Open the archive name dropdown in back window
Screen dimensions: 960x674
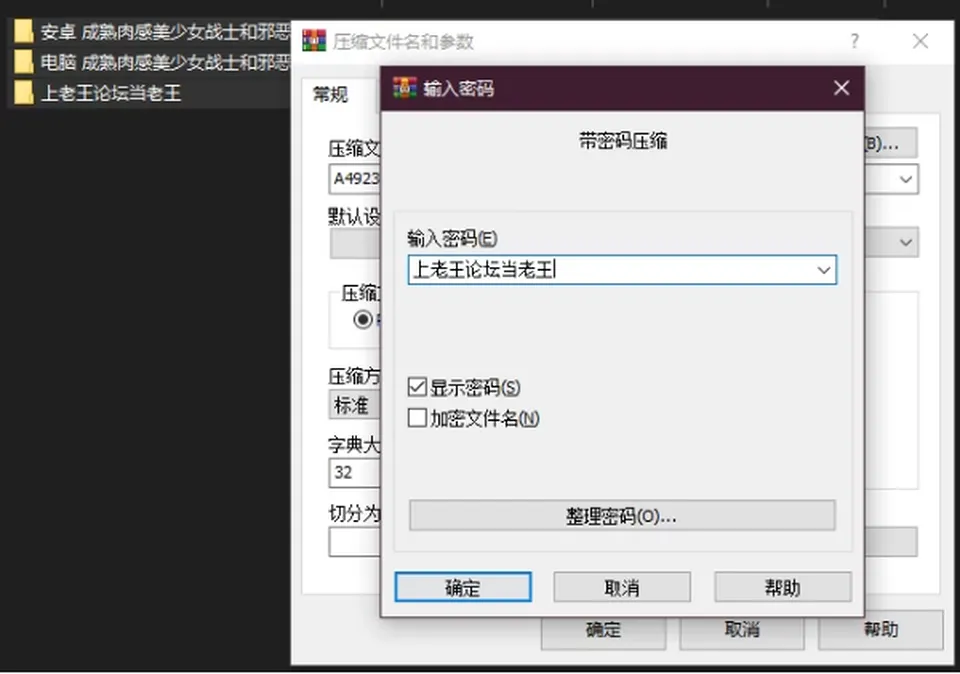tap(906, 179)
